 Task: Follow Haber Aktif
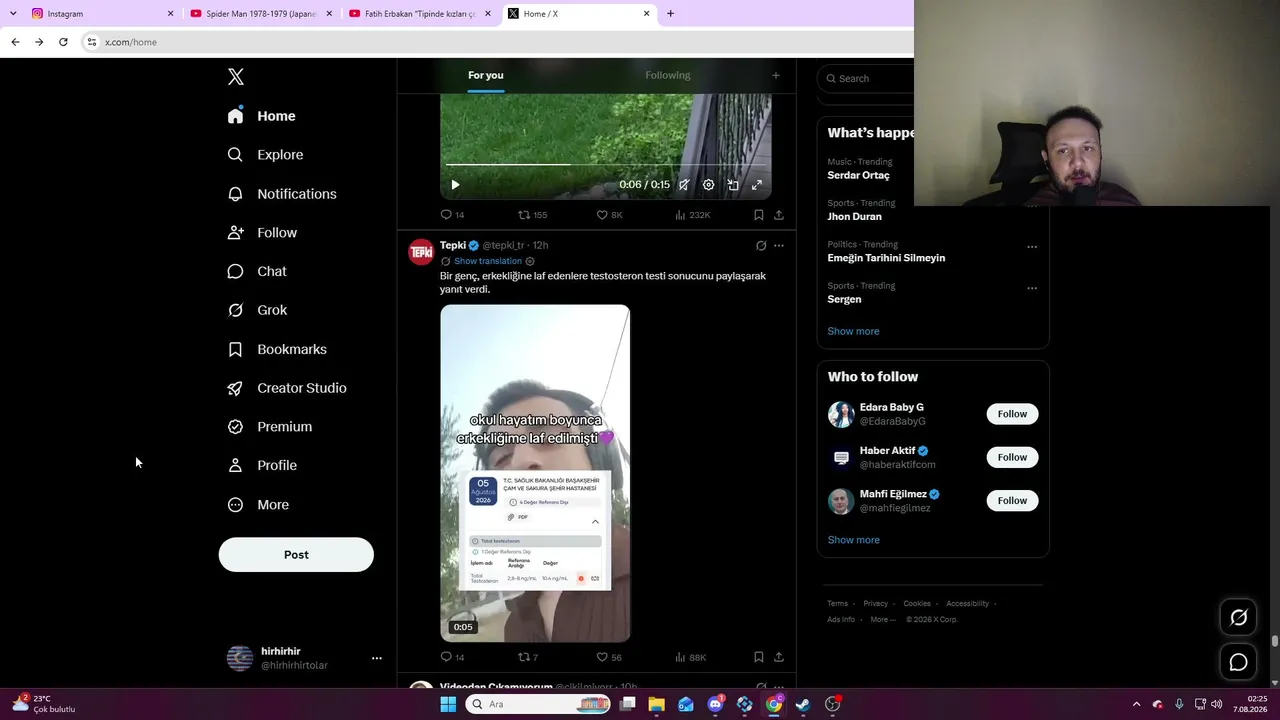tap(1012, 457)
